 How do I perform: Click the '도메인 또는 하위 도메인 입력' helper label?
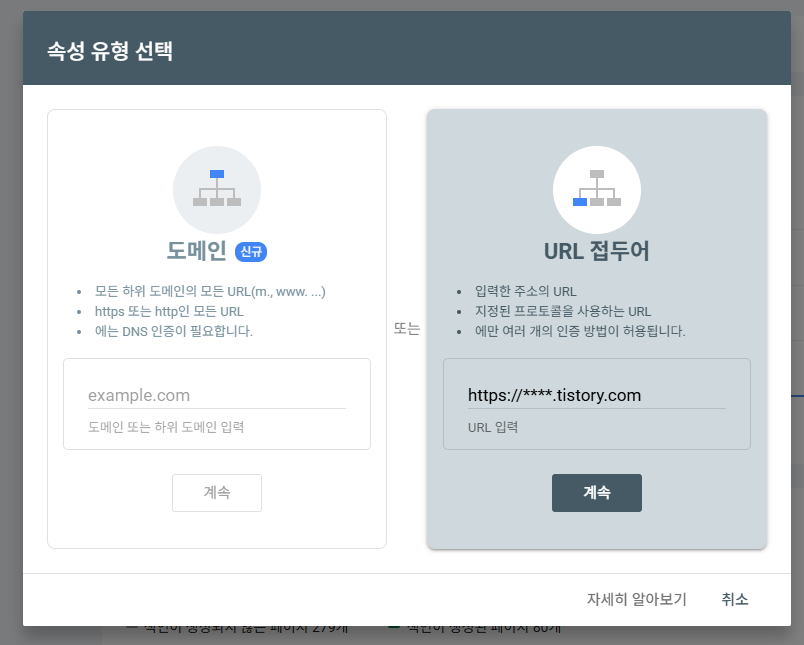[166, 427]
